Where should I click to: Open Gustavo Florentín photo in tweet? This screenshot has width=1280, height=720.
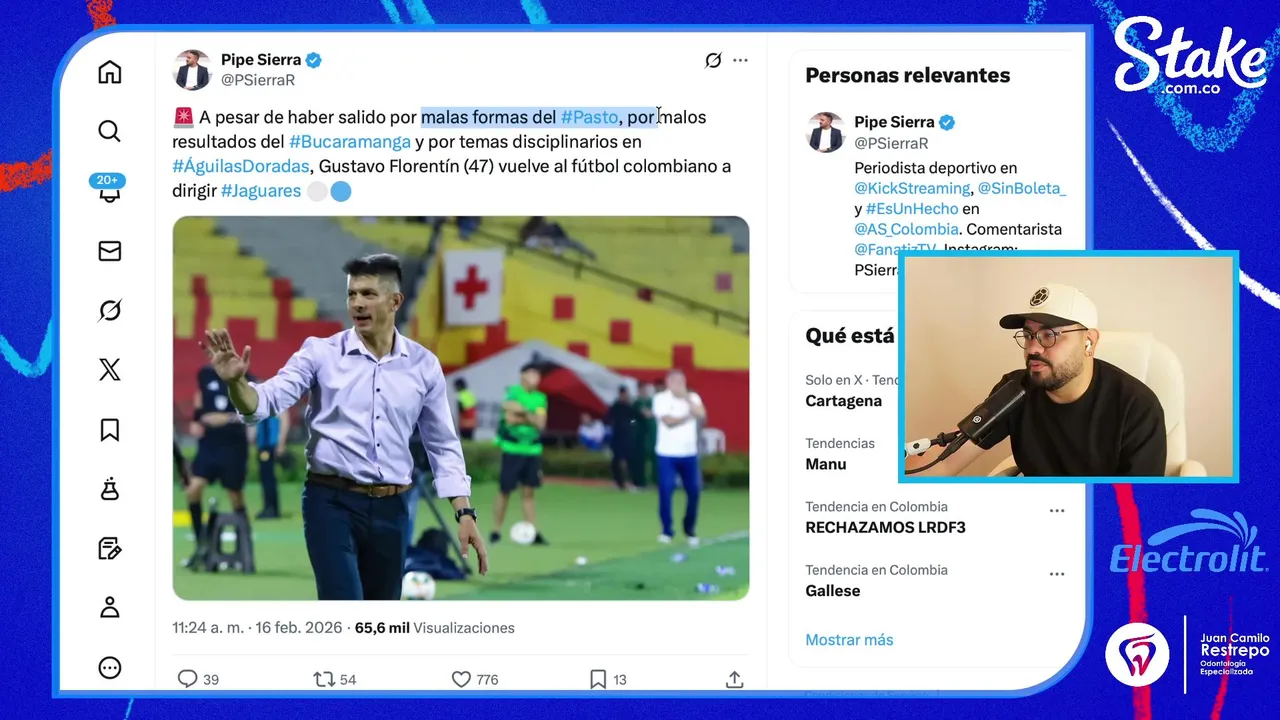click(x=461, y=408)
